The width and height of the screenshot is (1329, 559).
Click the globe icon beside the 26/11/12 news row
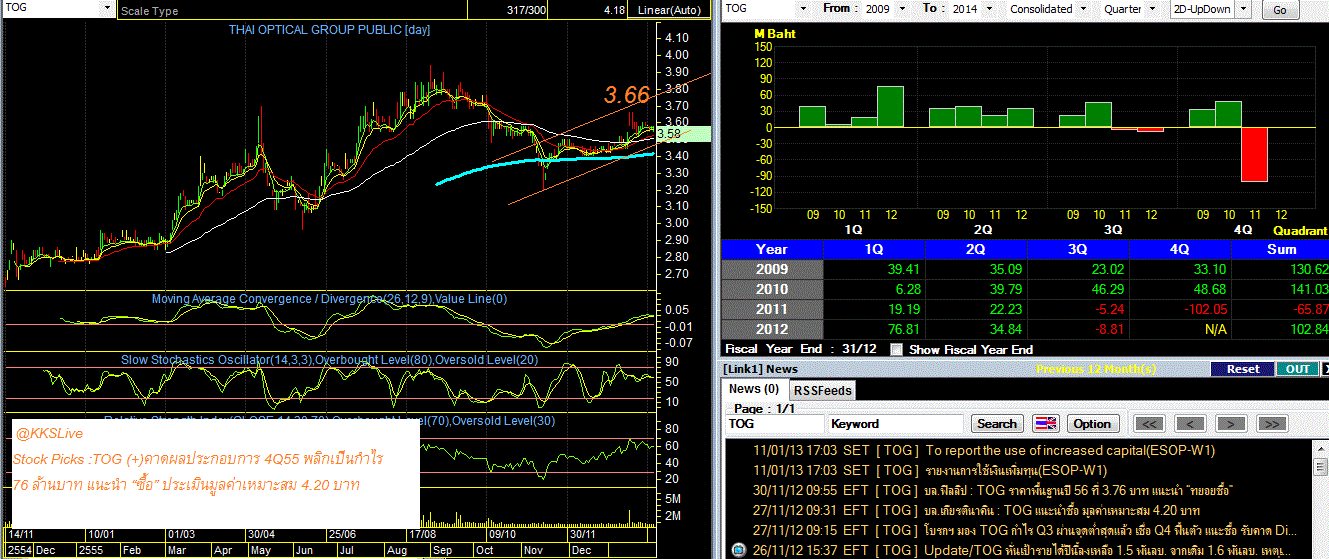coord(739,550)
